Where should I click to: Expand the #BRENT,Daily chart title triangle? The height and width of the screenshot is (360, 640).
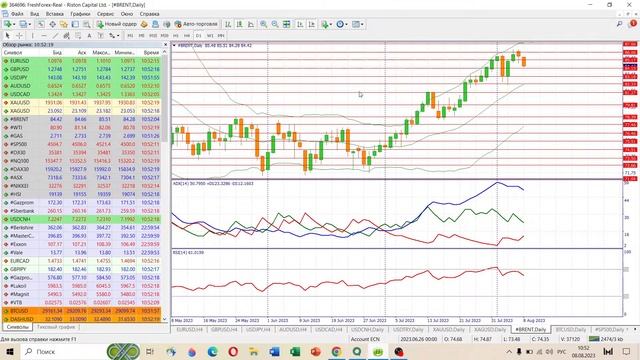[x=174, y=45]
